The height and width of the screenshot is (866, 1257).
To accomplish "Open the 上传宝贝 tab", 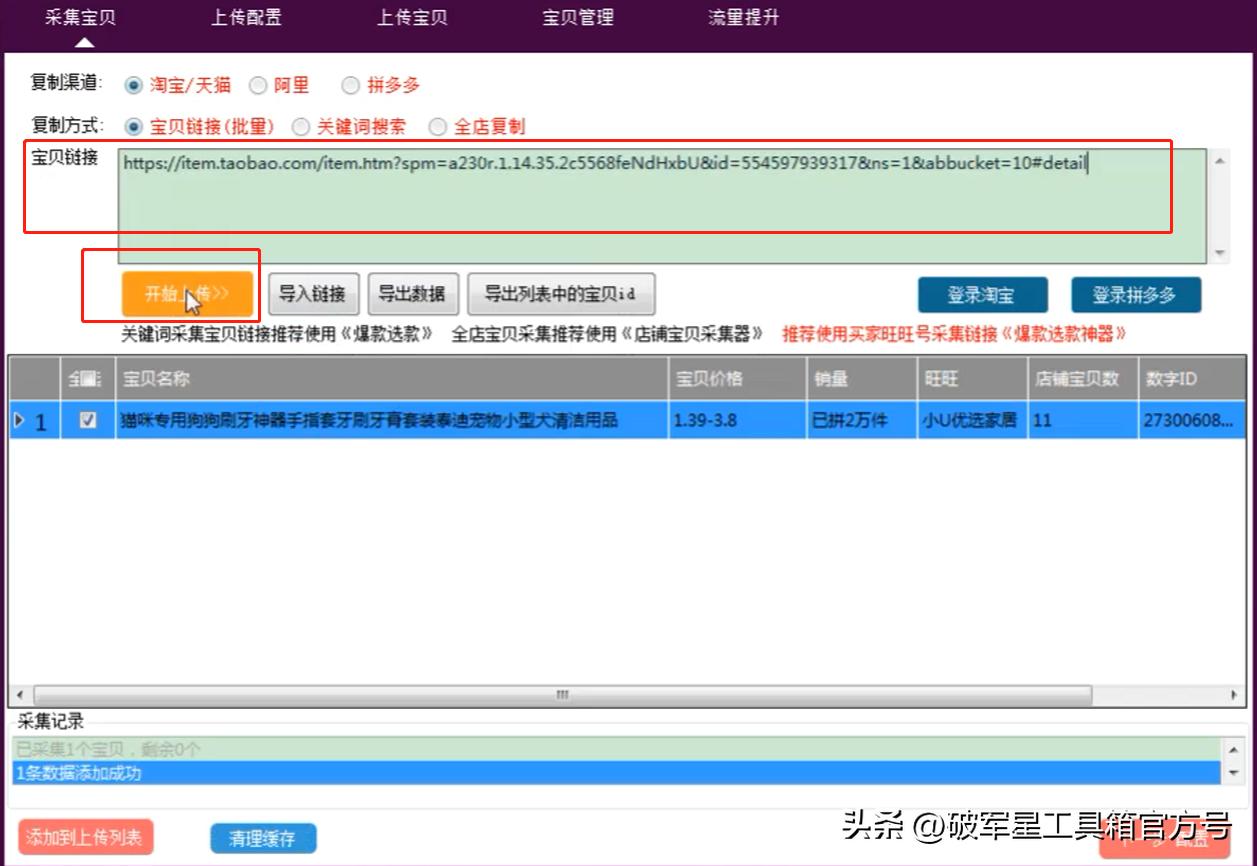I will [x=412, y=18].
